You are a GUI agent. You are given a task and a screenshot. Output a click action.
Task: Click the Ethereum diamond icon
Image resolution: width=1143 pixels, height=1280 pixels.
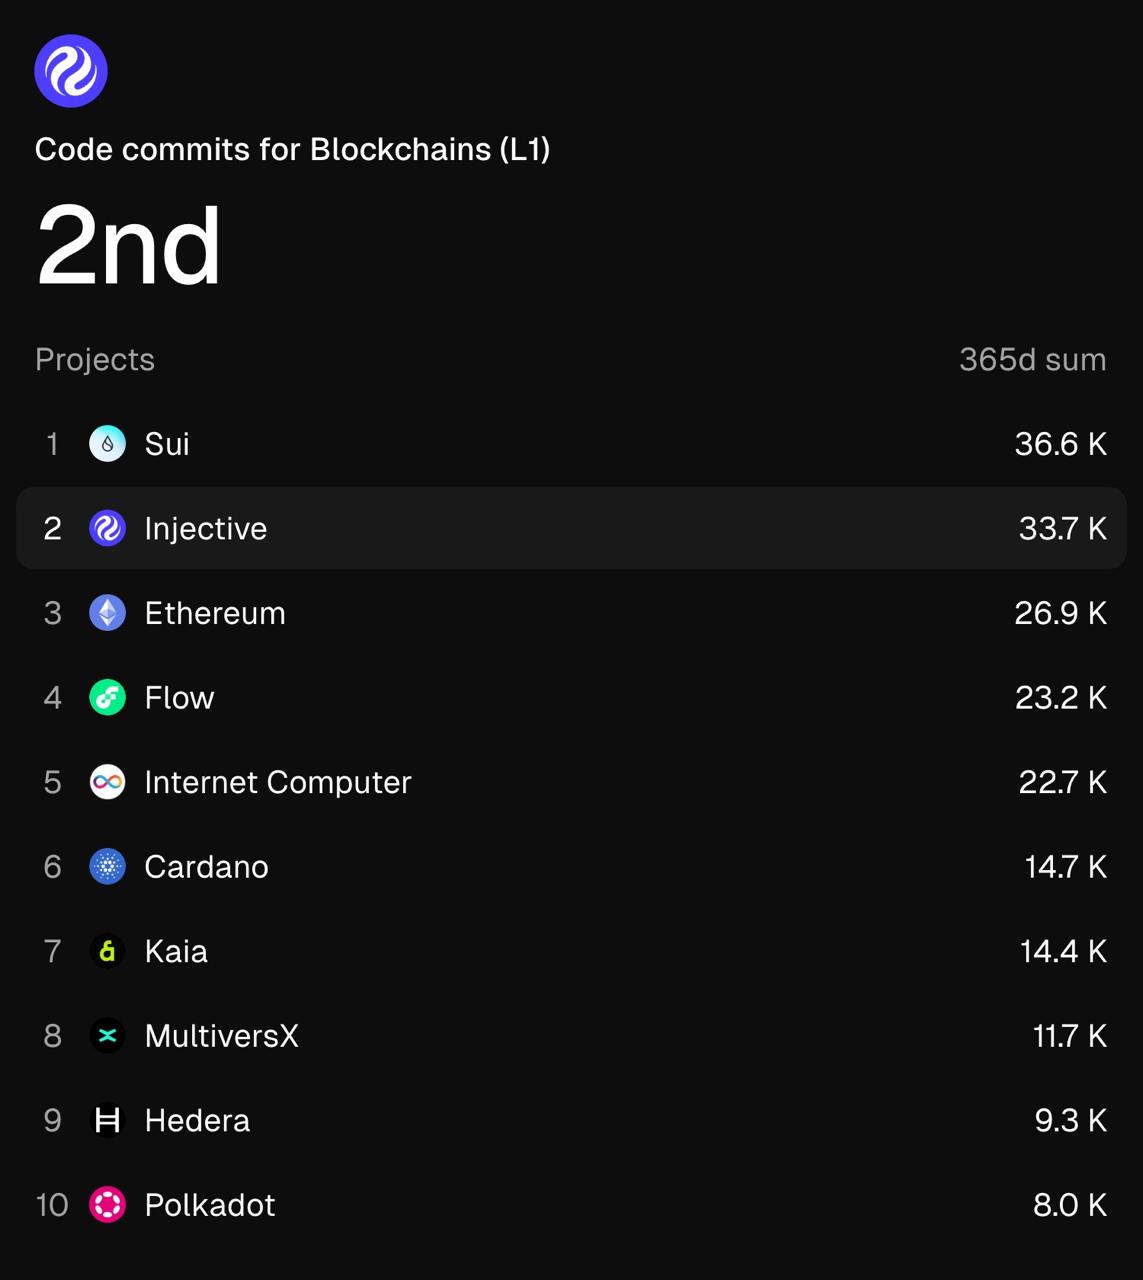click(108, 613)
